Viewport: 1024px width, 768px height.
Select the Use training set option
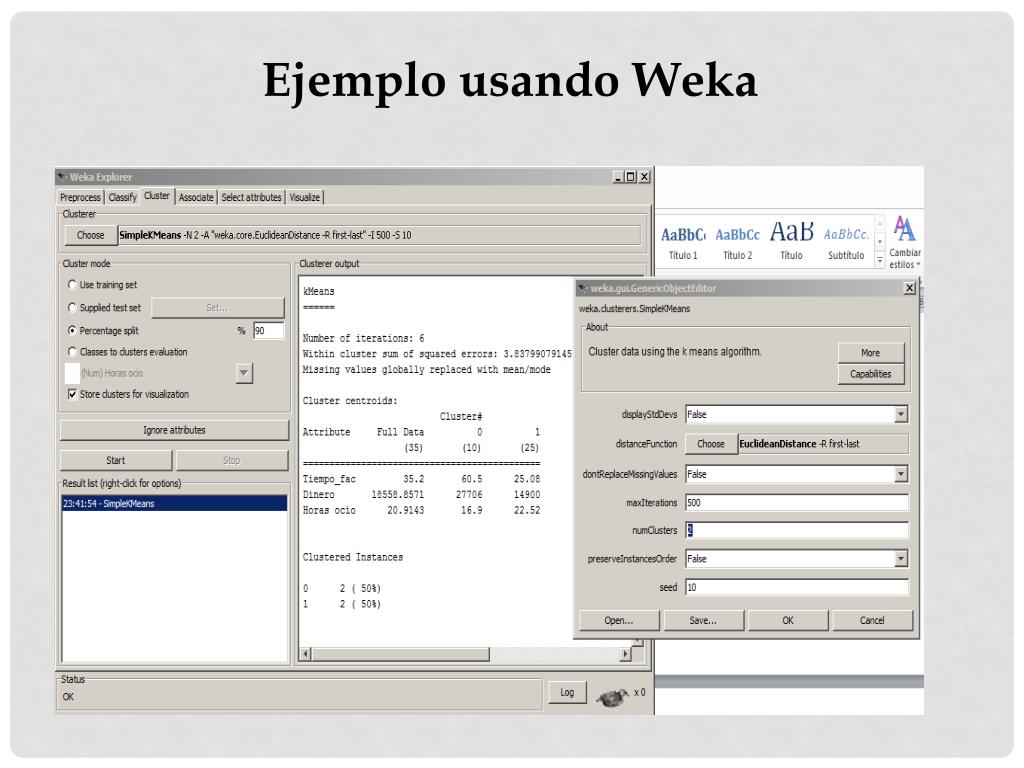click(x=72, y=285)
